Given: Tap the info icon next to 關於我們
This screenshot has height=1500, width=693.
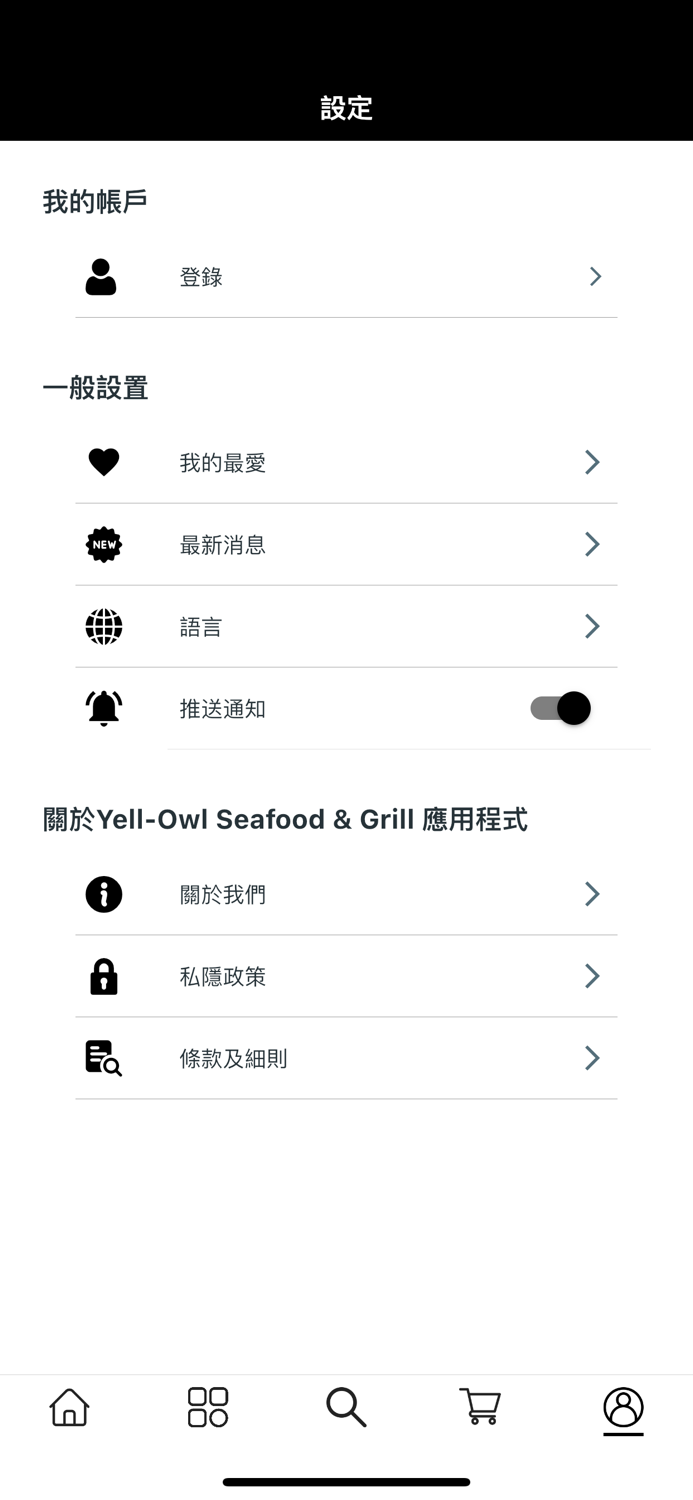Looking at the screenshot, I should coord(104,894).
